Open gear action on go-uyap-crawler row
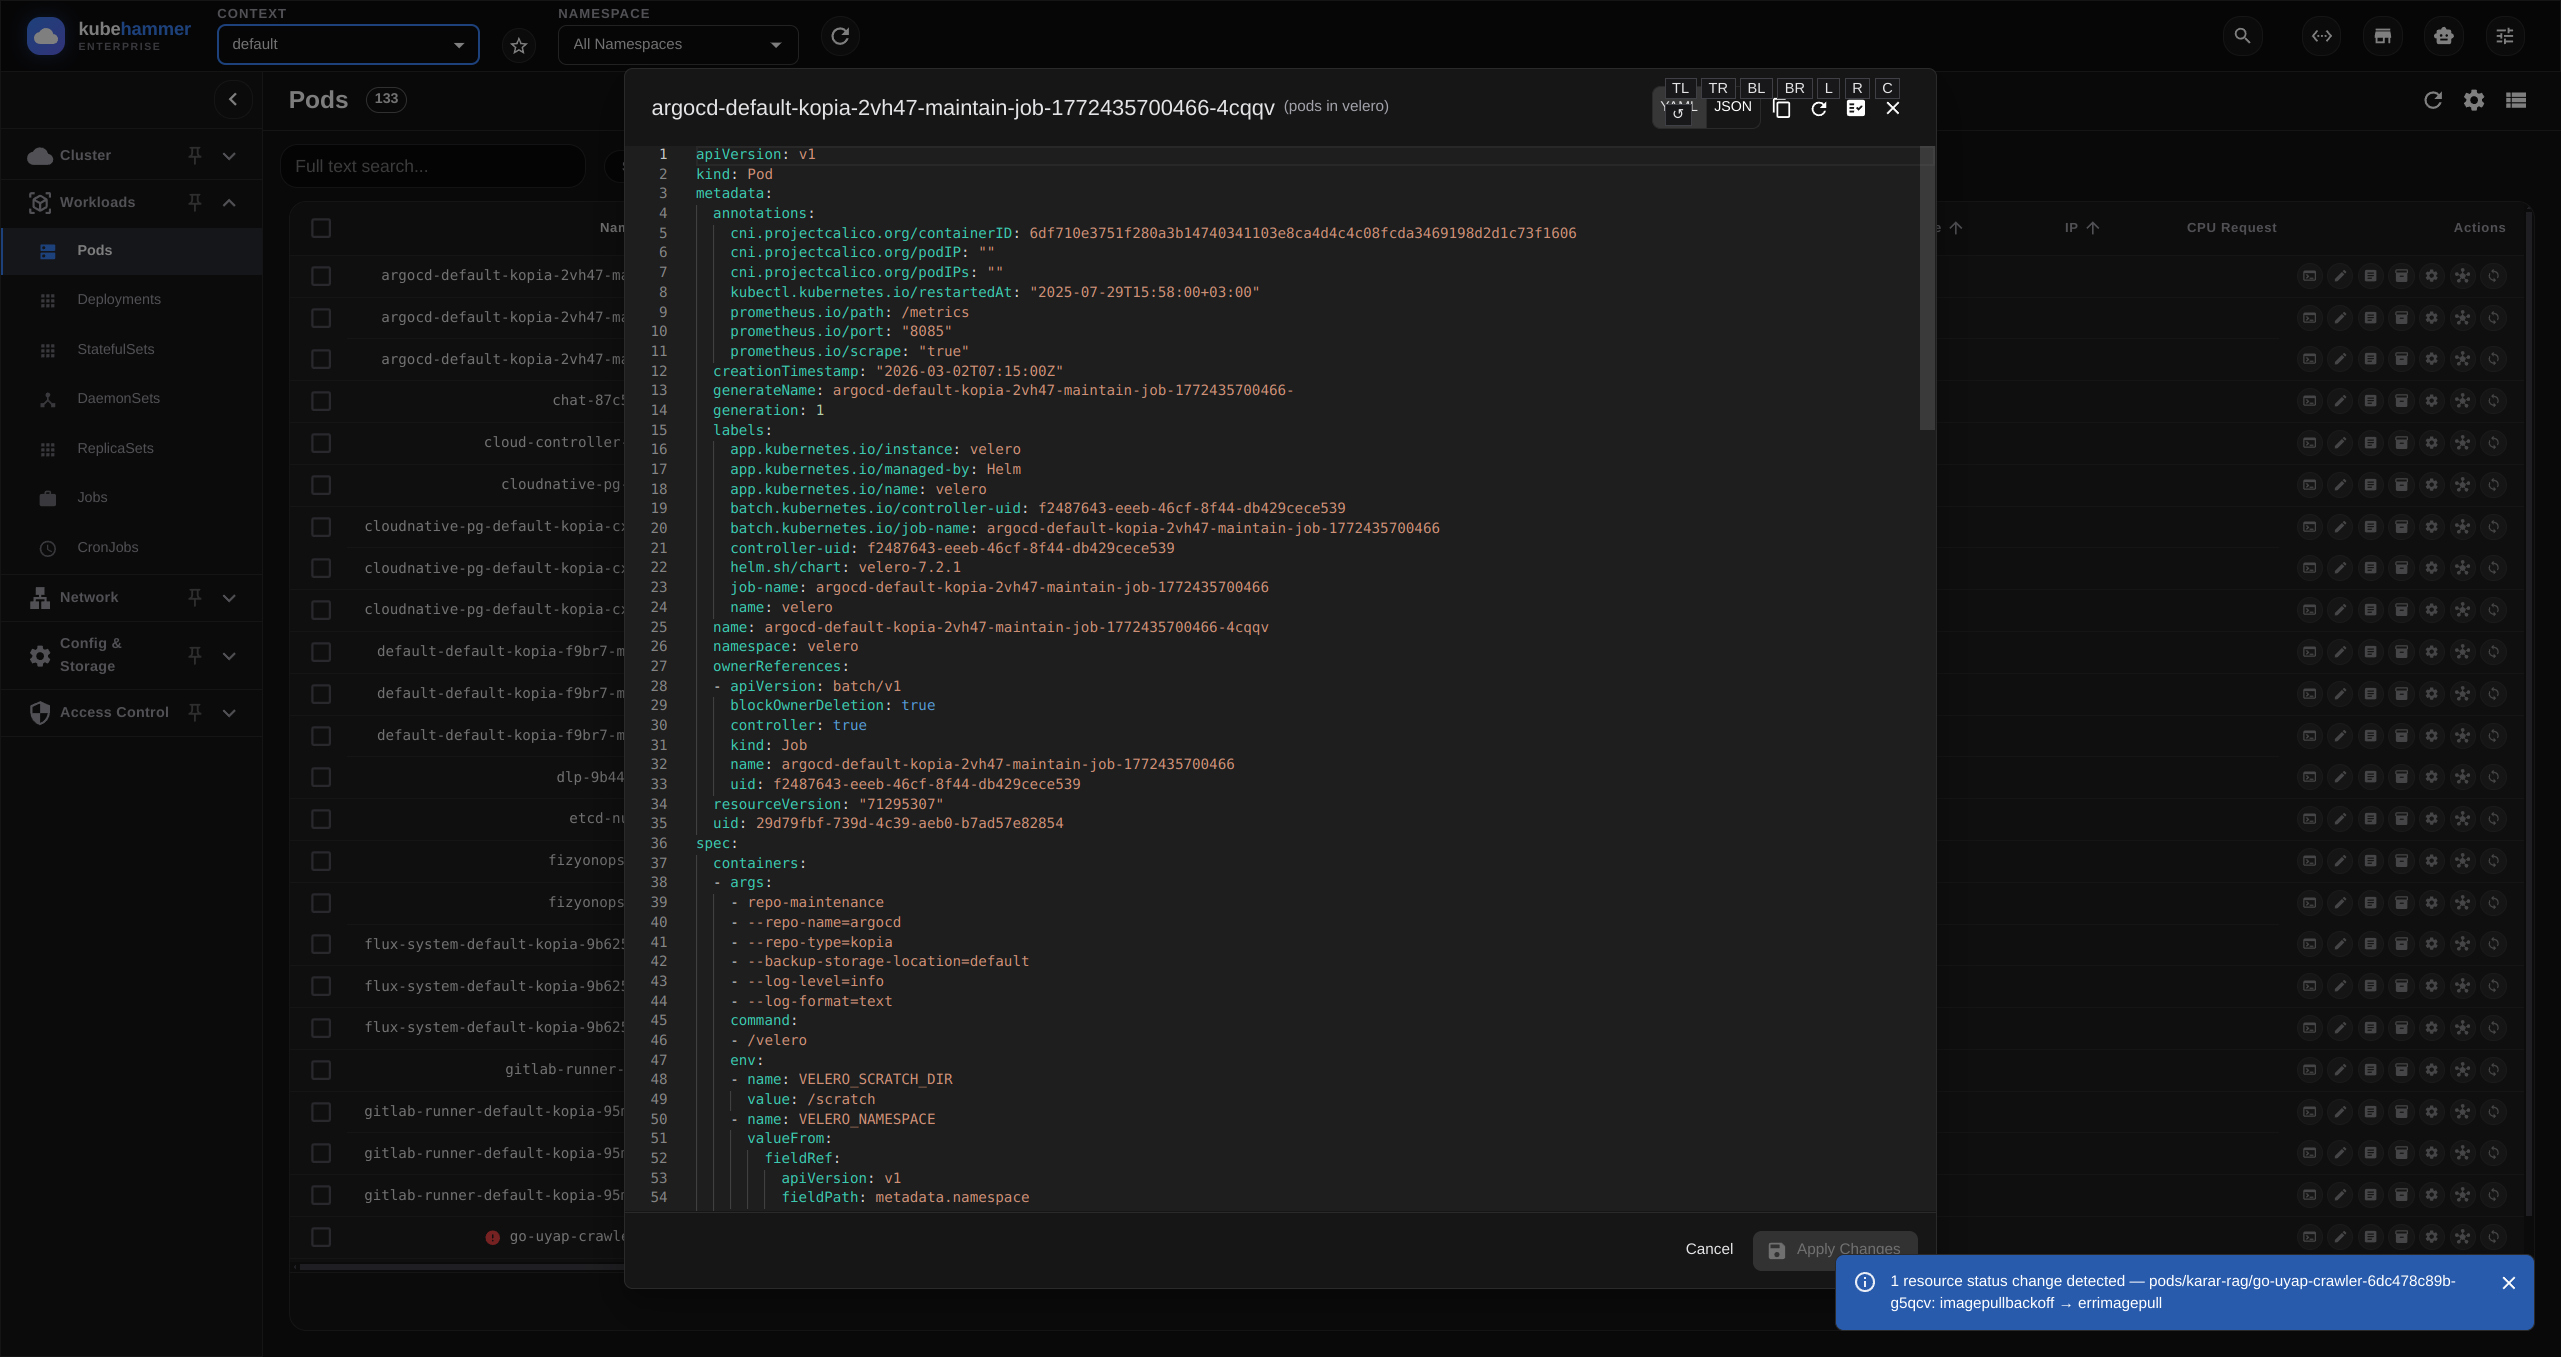2561x1357 pixels. (x=2432, y=1237)
